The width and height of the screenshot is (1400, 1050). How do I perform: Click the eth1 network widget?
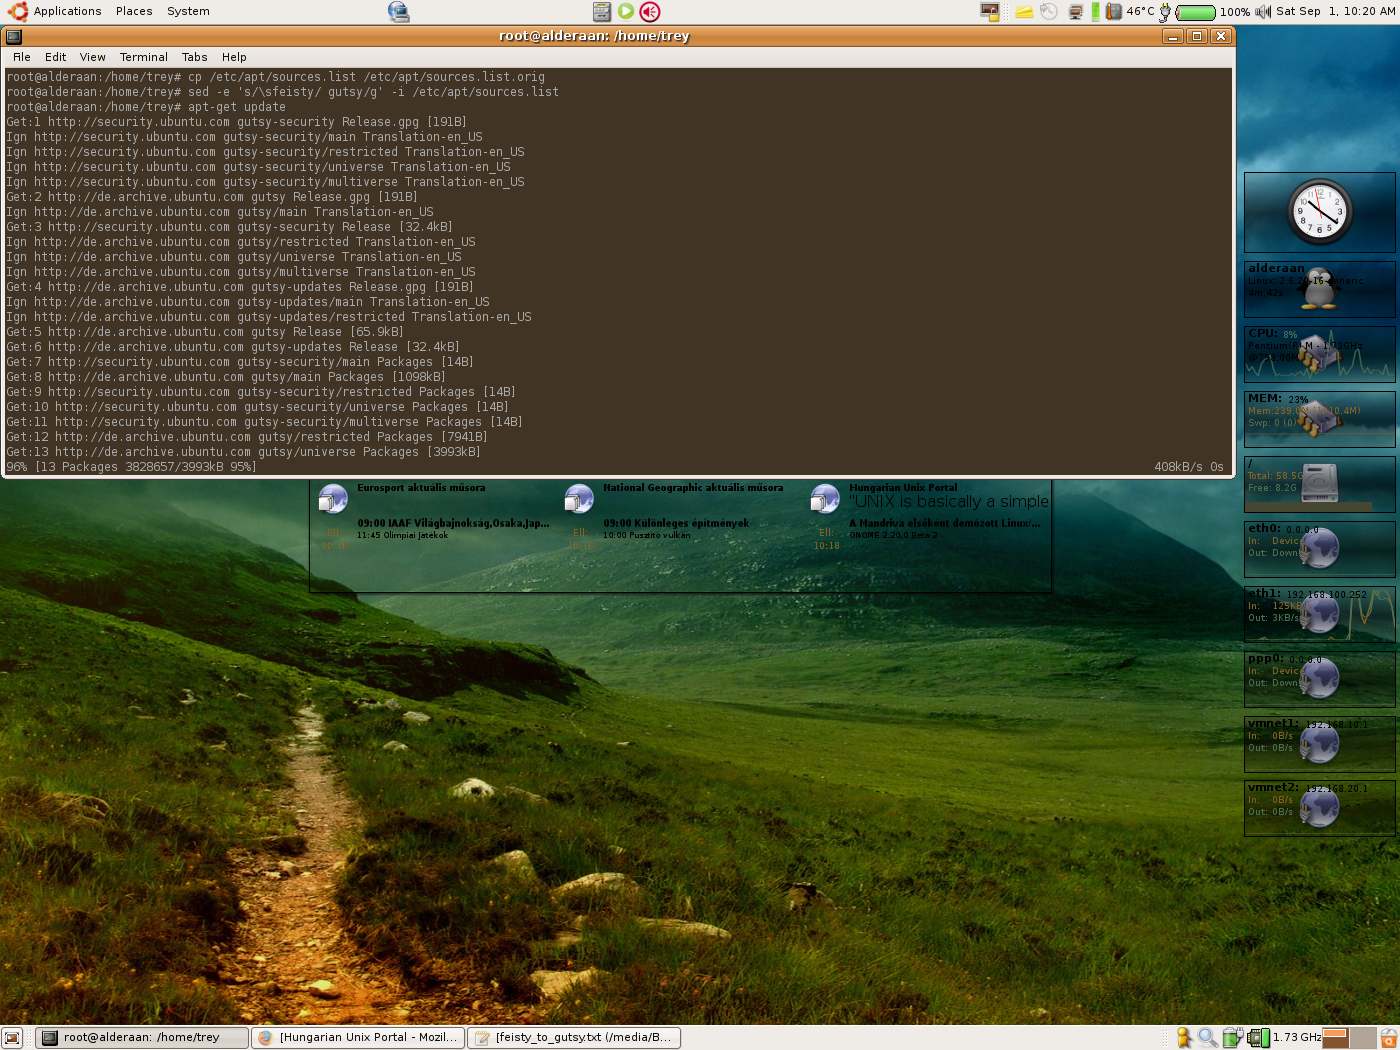(x=1319, y=614)
